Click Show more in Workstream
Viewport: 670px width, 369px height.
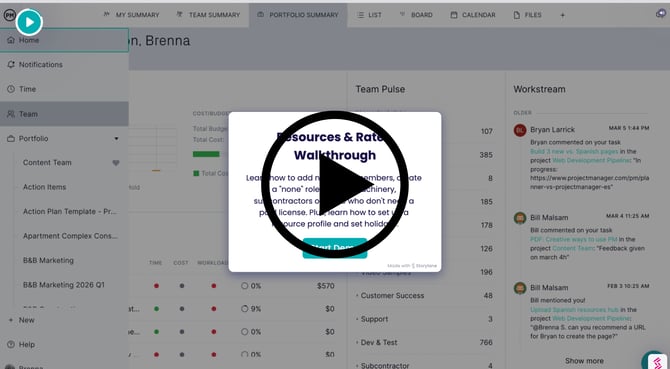[584, 361]
